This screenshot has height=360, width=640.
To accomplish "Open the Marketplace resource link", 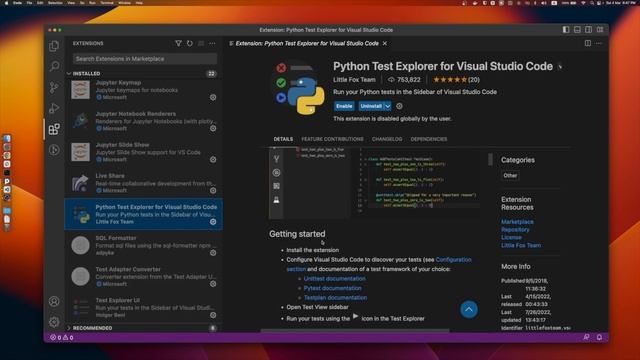I will click(x=517, y=222).
